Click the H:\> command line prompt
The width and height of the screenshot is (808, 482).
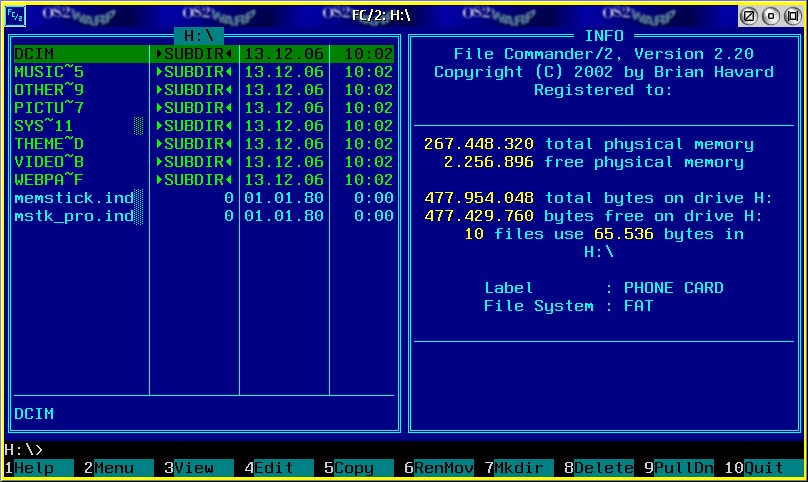click(24, 450)
